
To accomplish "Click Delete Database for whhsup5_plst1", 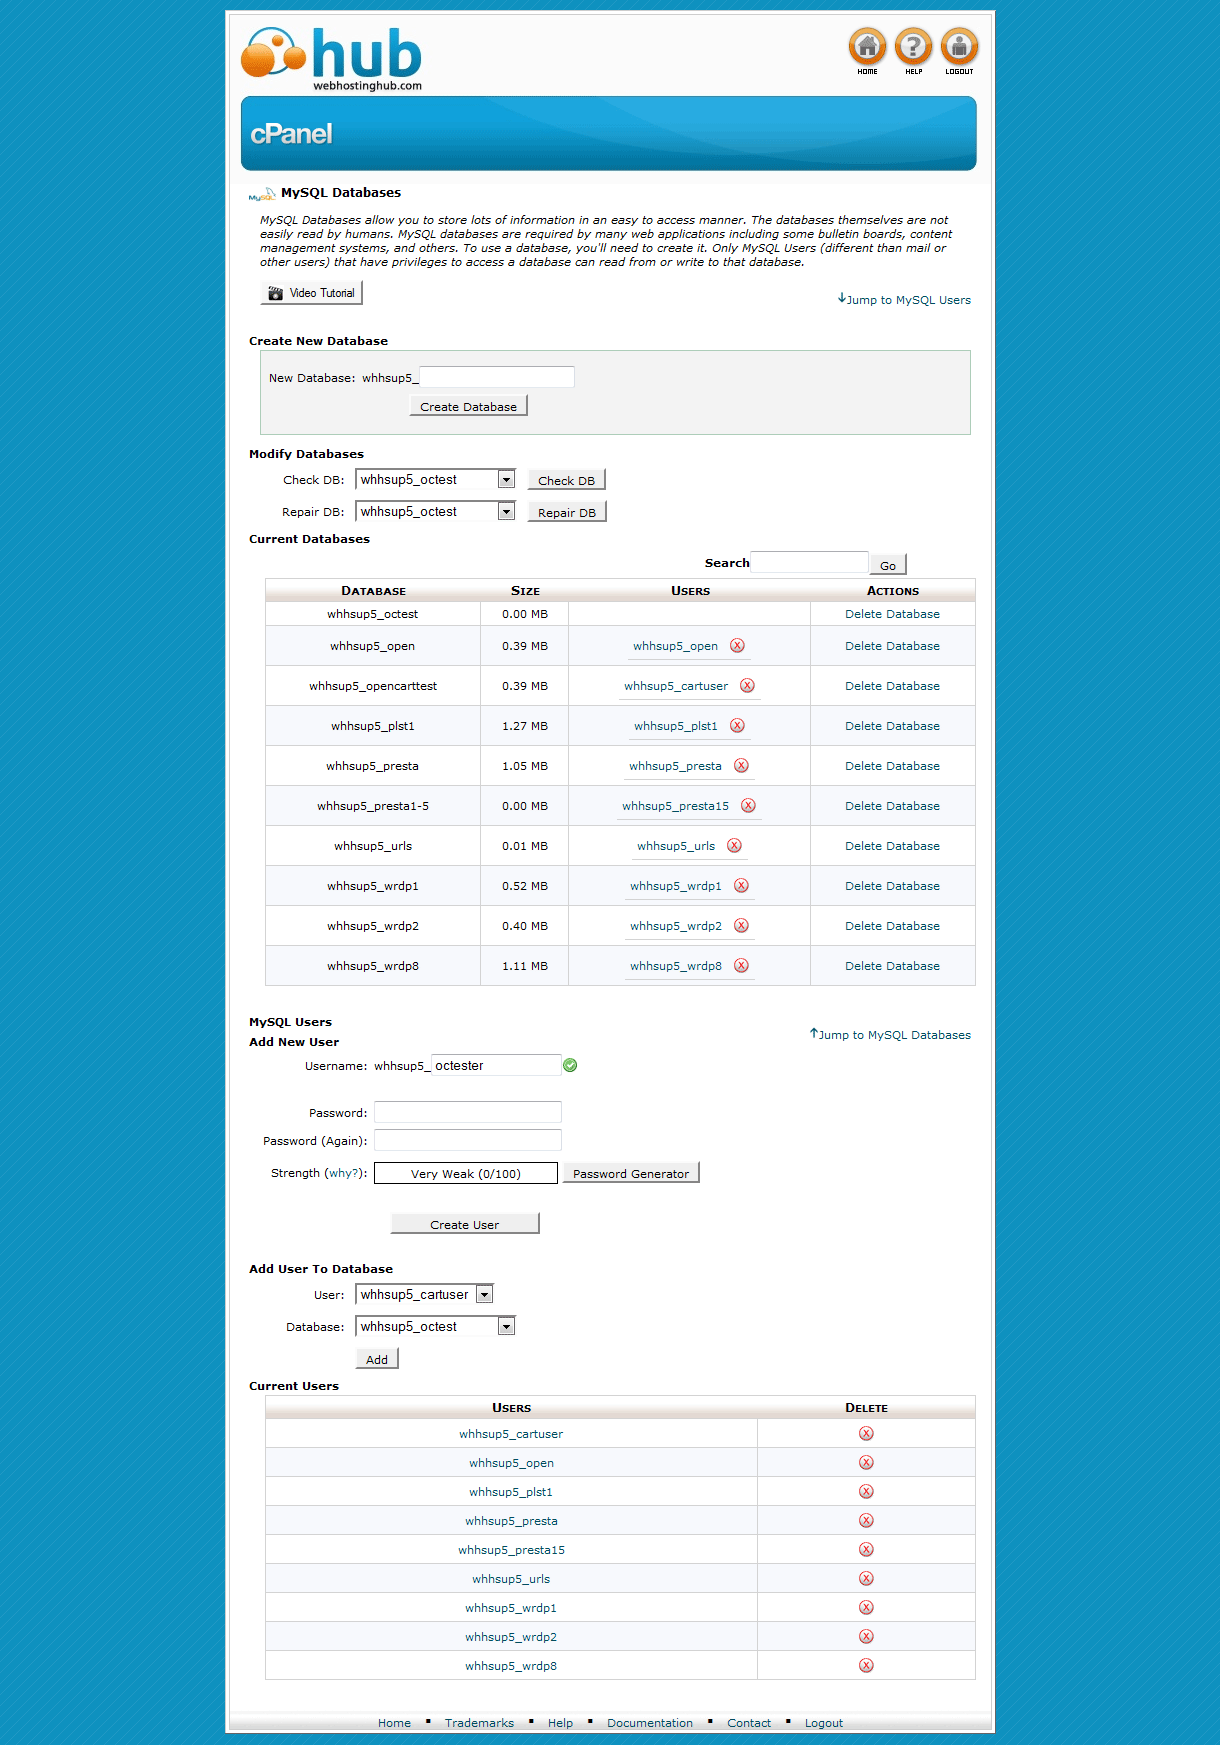I will [892, 726].
